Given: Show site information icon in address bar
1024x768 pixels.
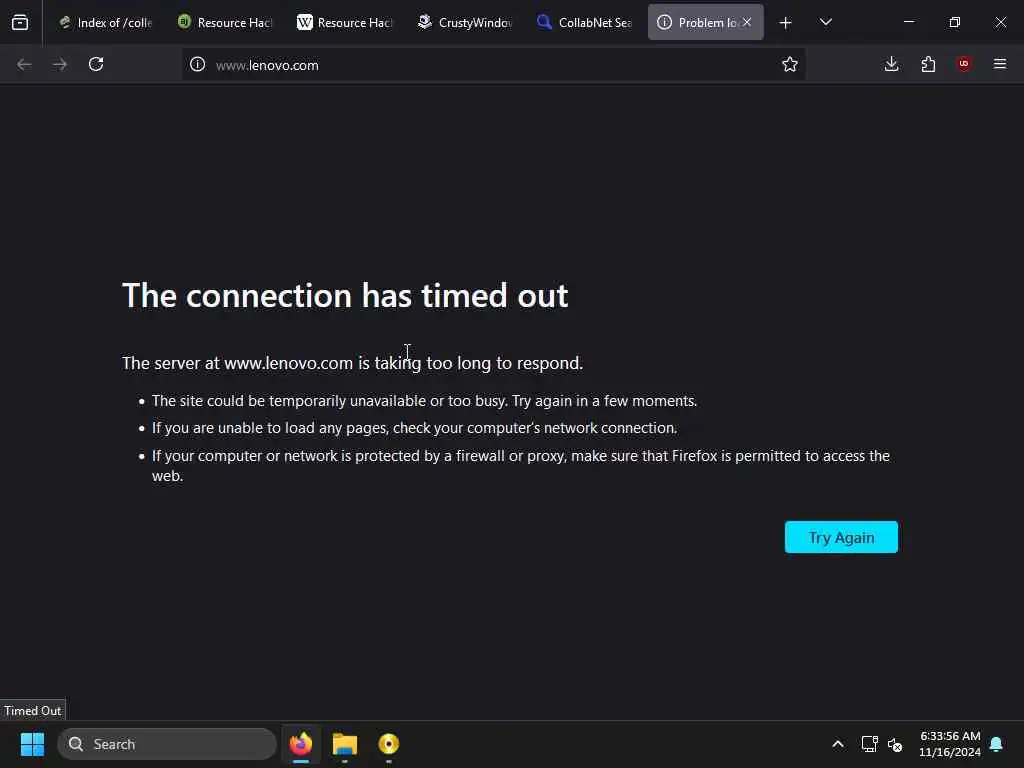Looking at the screenshot, I should (x=197, y=65).
